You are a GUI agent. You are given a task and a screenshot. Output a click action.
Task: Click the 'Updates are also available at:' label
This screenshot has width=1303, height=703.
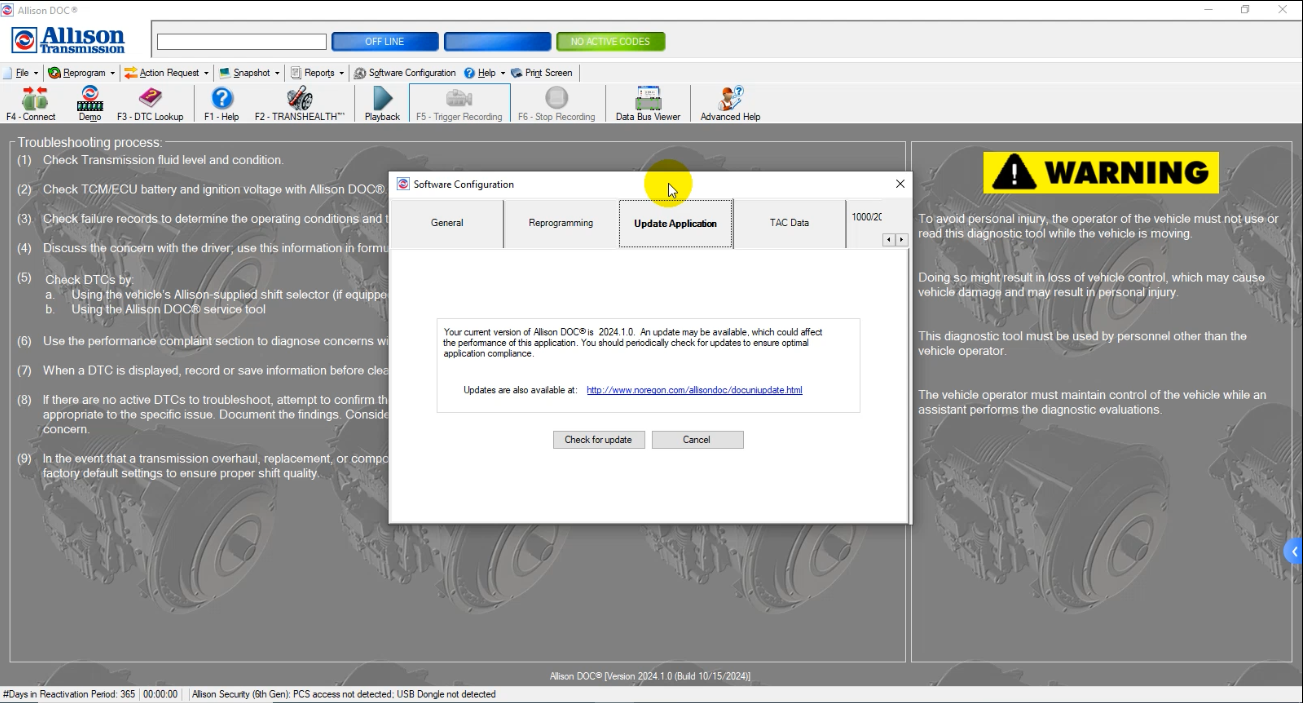click(x=520, y=390)
